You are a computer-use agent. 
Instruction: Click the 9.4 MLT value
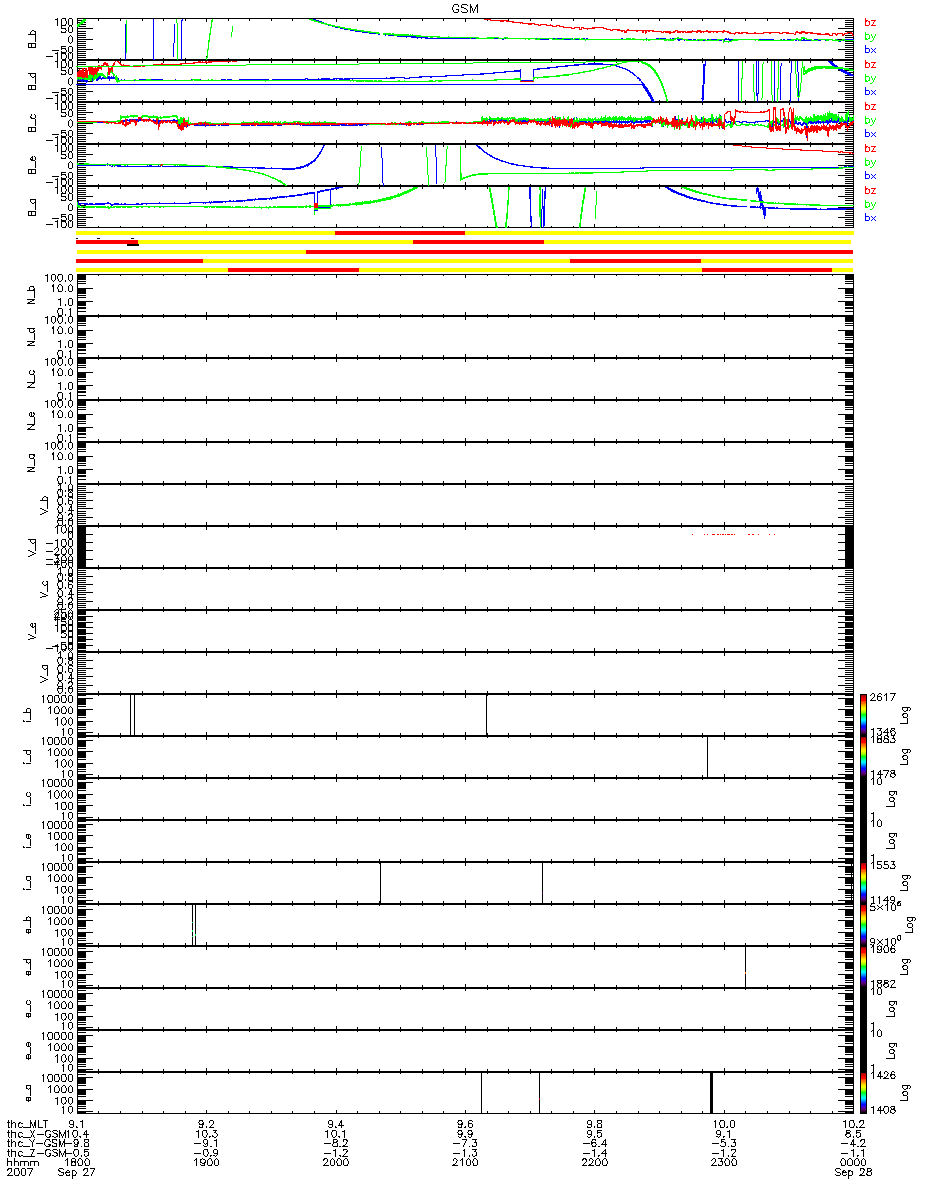pyautogui.click(x=336, y=1125)
